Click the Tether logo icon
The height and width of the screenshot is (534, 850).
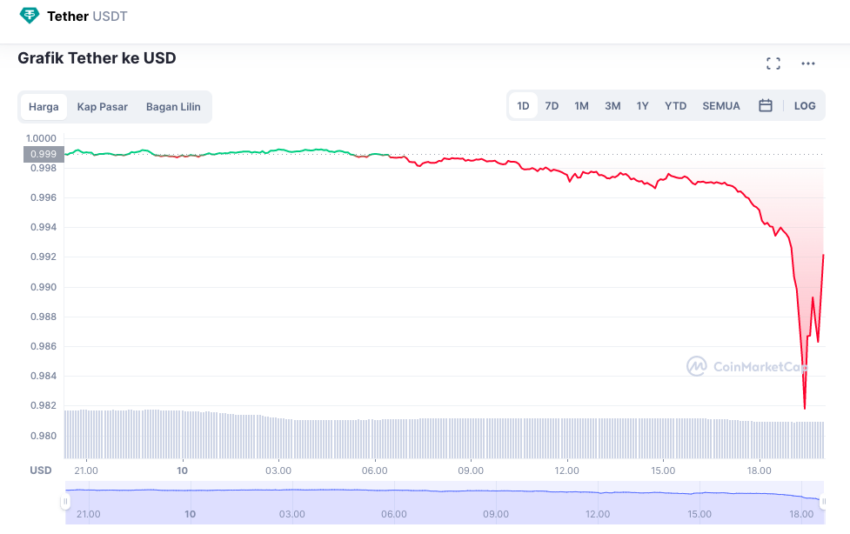pyautogui.click(x=29, y=16)
